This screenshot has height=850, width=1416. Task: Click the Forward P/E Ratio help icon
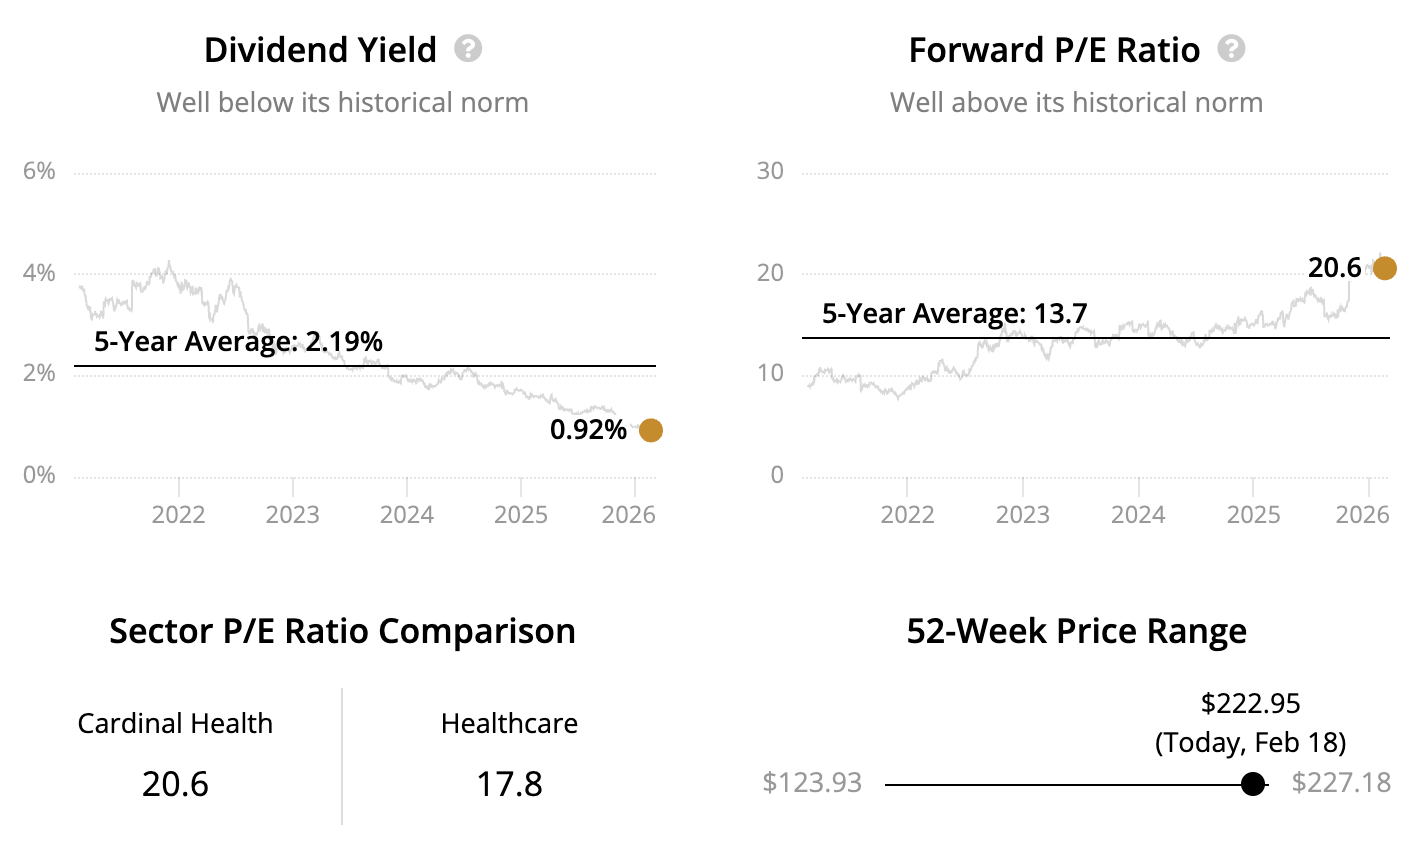point(1231,49)
